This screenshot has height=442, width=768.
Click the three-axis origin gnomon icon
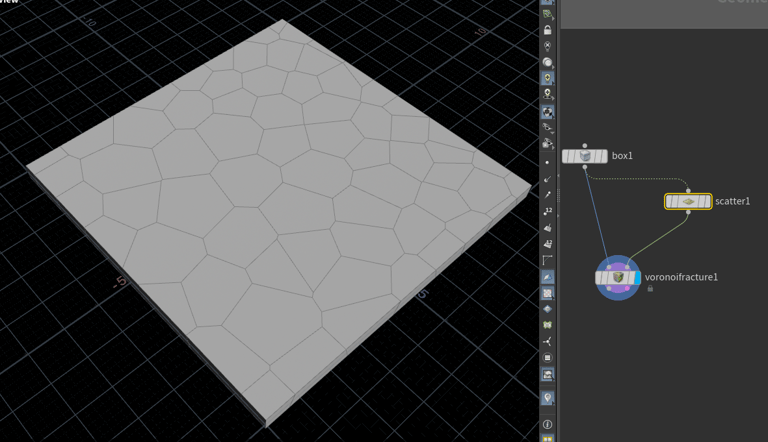pos(548,342)
